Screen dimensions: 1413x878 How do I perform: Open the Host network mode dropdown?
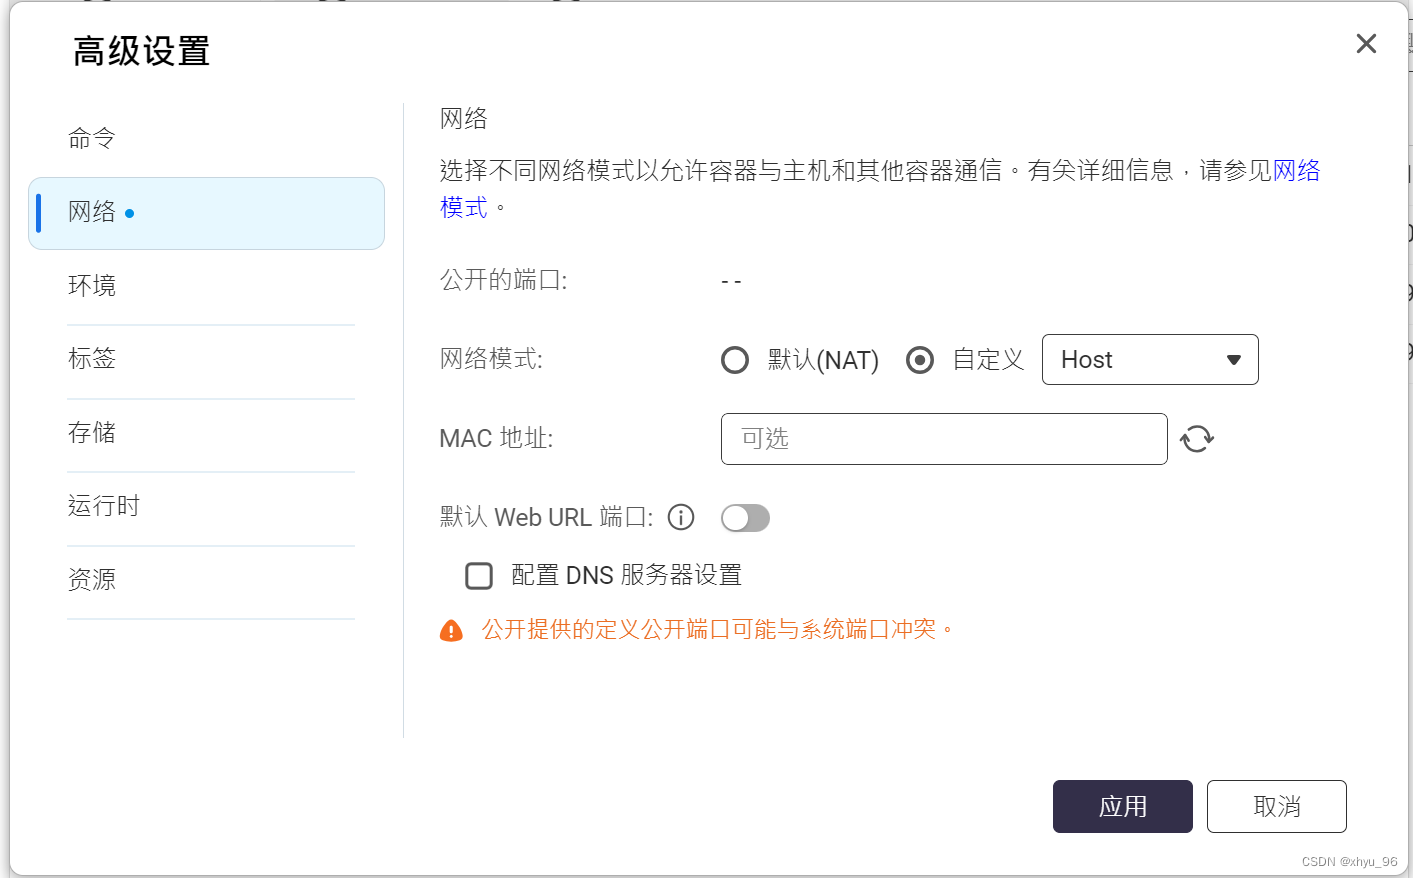coord(1150,359)
